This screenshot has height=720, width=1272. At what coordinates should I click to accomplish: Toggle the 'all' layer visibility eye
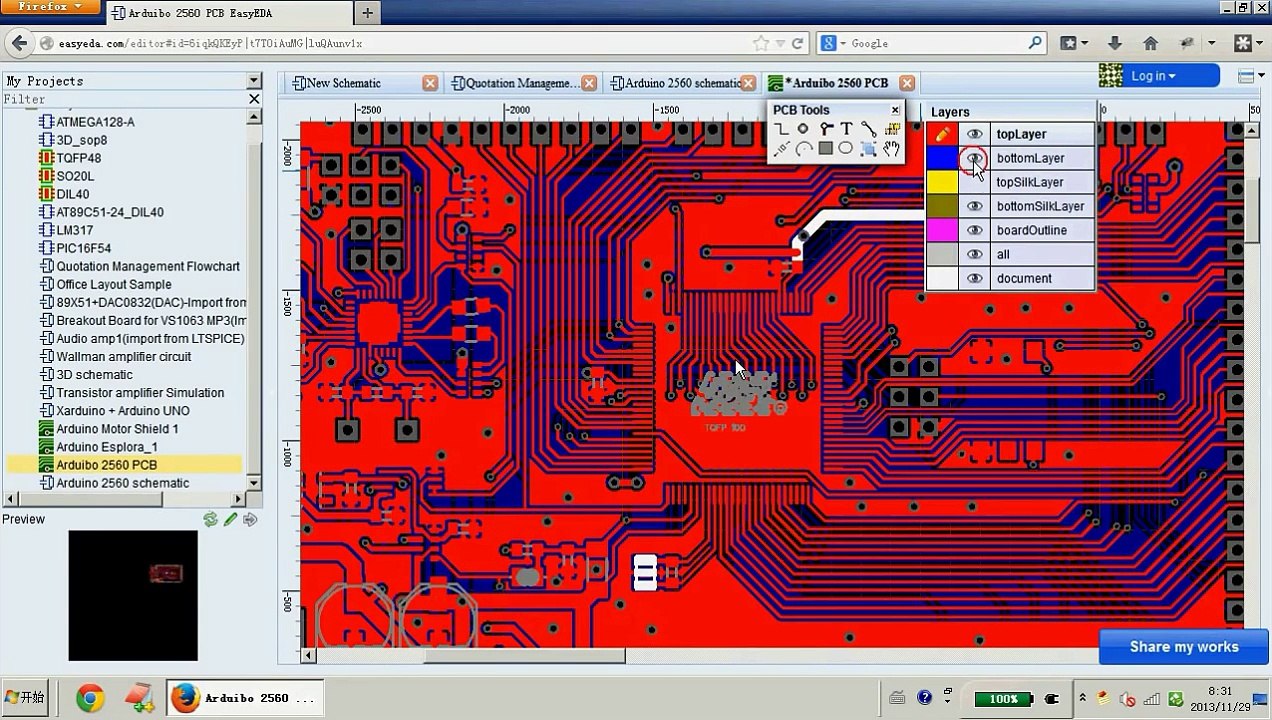(x=974, y=254)
